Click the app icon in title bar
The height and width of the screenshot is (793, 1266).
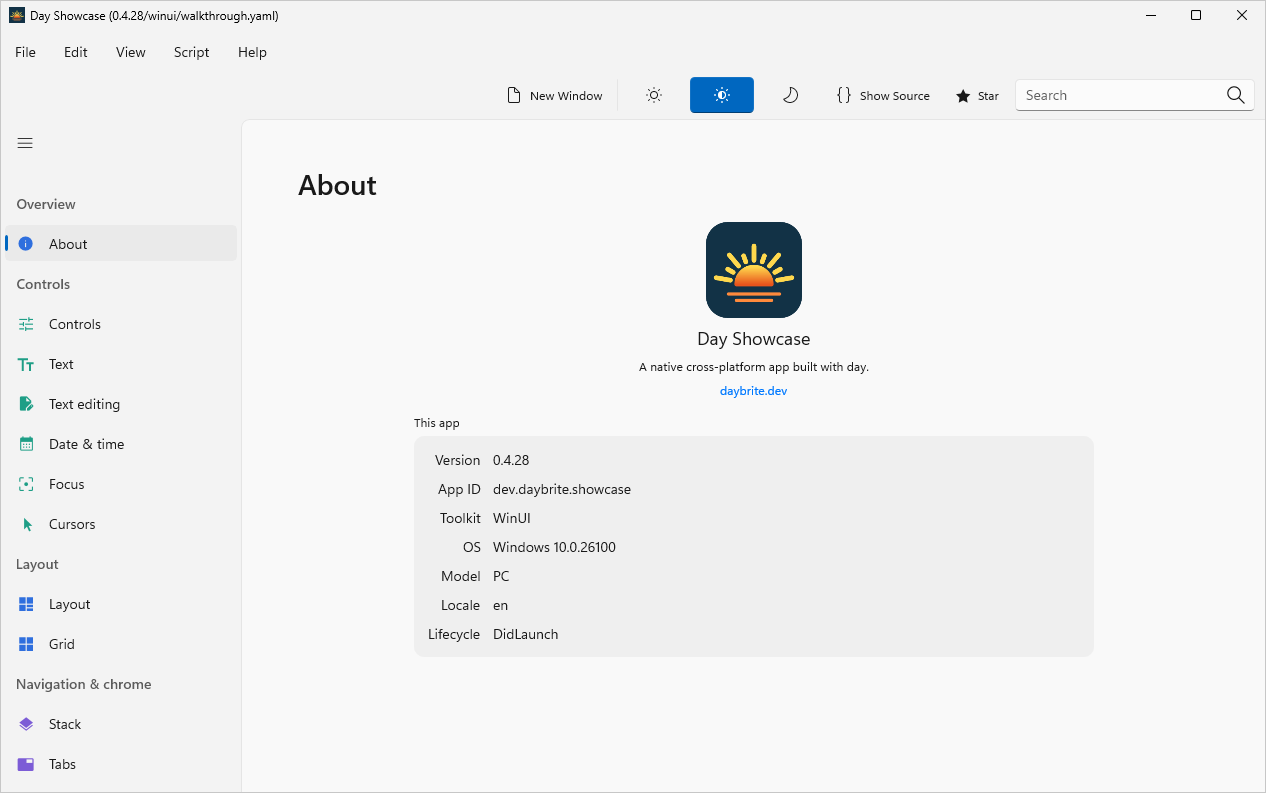tap(17, 15)
